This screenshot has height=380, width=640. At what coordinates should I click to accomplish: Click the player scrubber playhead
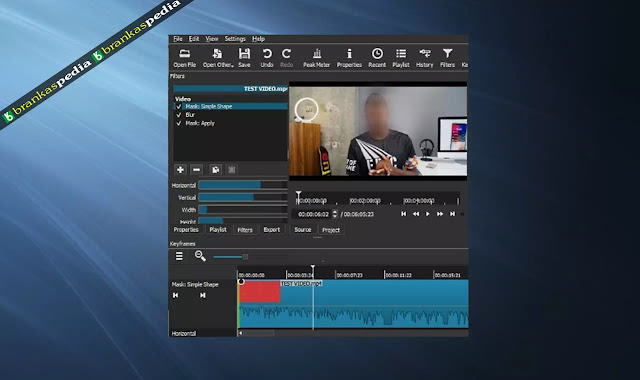tap(299, 194)
